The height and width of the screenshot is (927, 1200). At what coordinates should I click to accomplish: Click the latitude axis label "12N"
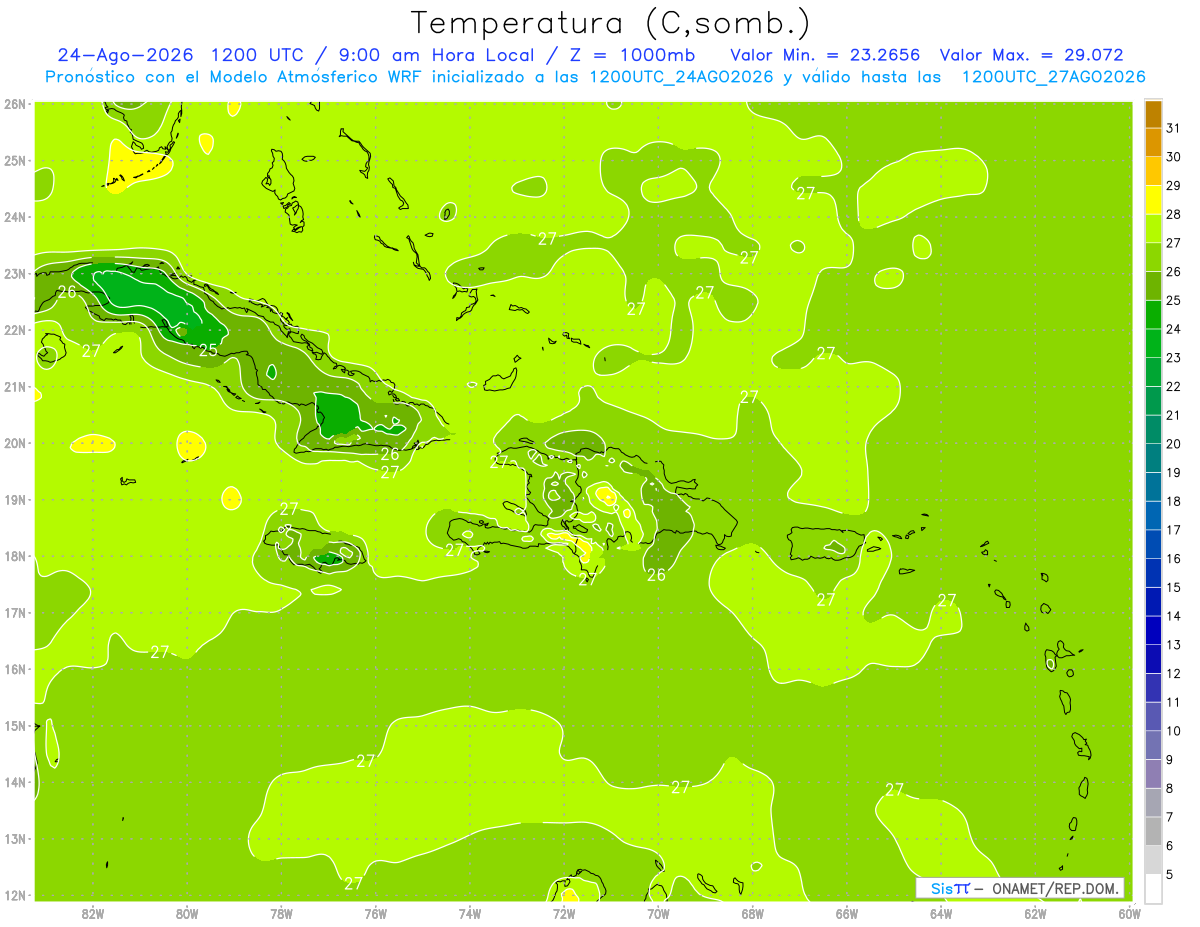[x=14, y=895]
